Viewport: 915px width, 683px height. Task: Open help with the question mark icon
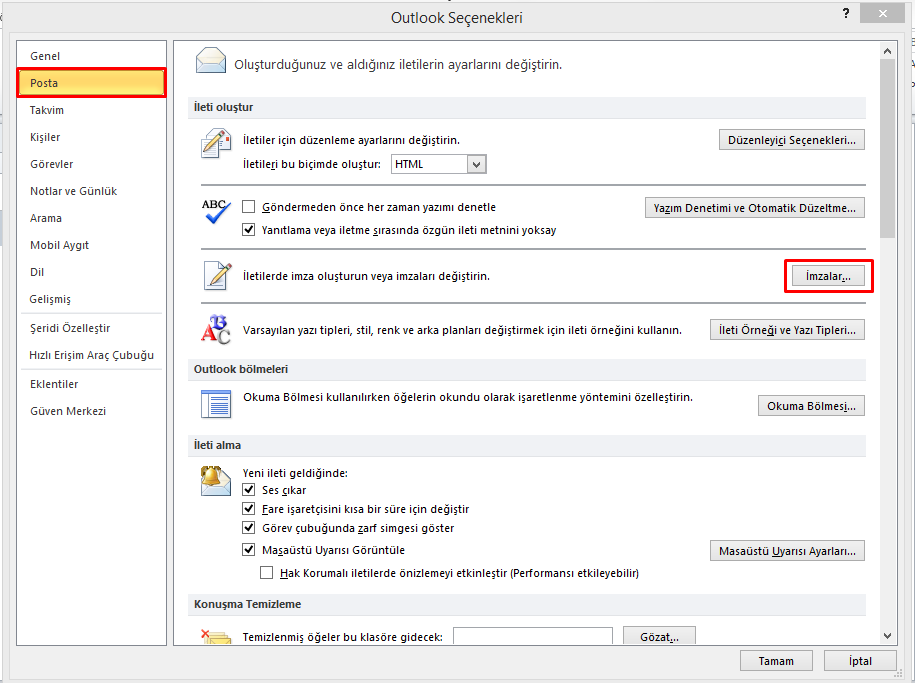(846, 13)
